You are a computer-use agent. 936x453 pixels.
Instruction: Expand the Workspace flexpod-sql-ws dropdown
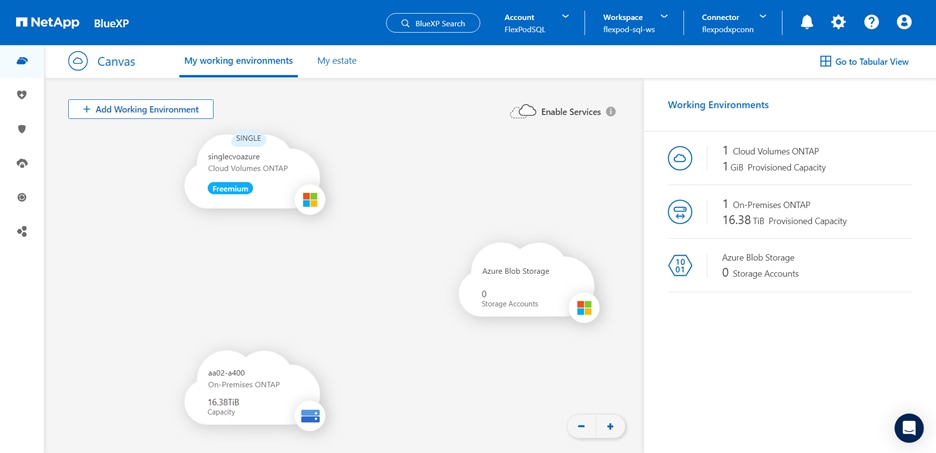pyautogui.click(x=635, y=23)
